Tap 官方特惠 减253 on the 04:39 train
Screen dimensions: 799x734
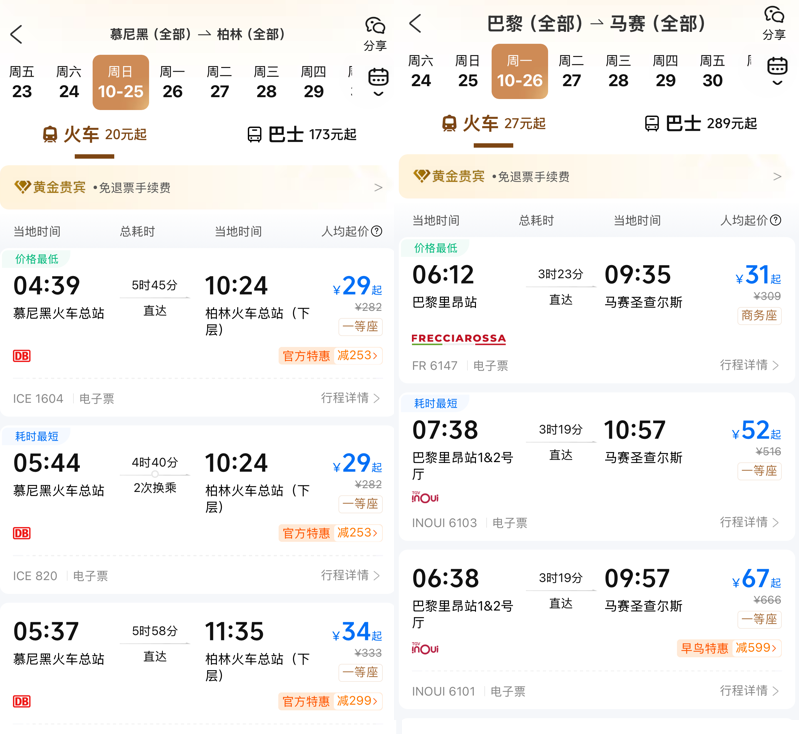pos(331,355)
